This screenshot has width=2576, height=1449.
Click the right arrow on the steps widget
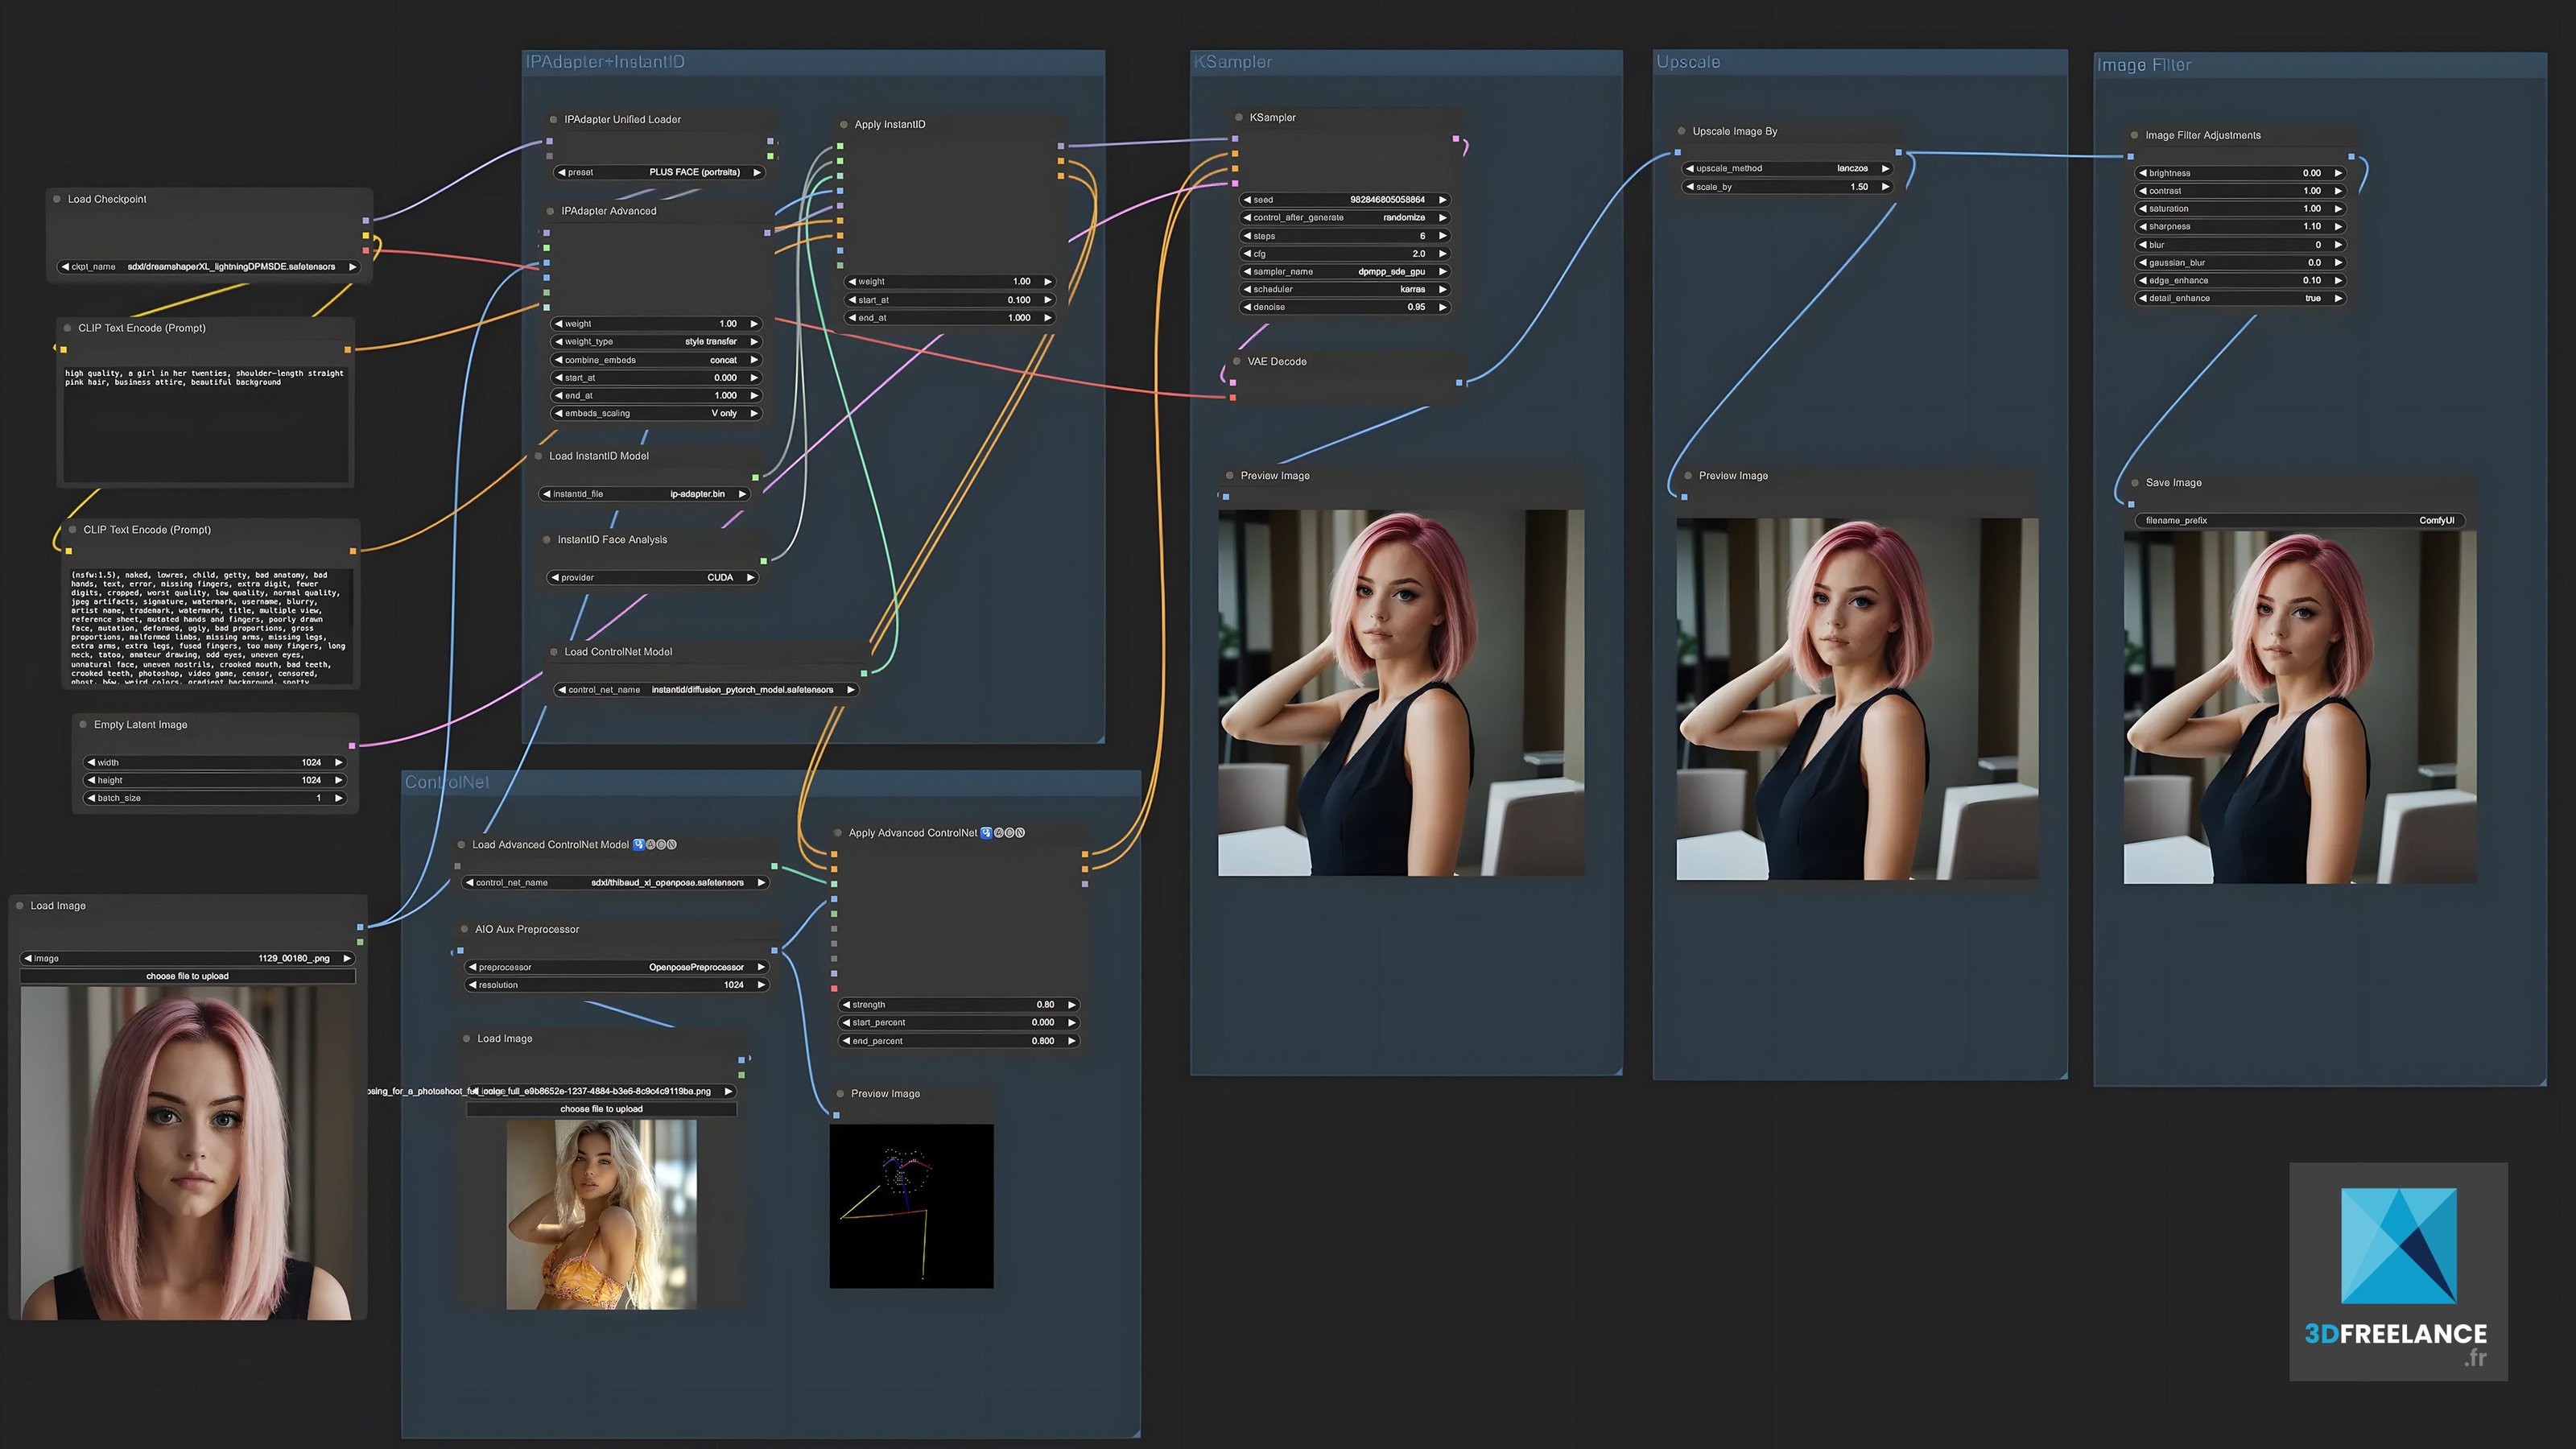coord(1442,236)
